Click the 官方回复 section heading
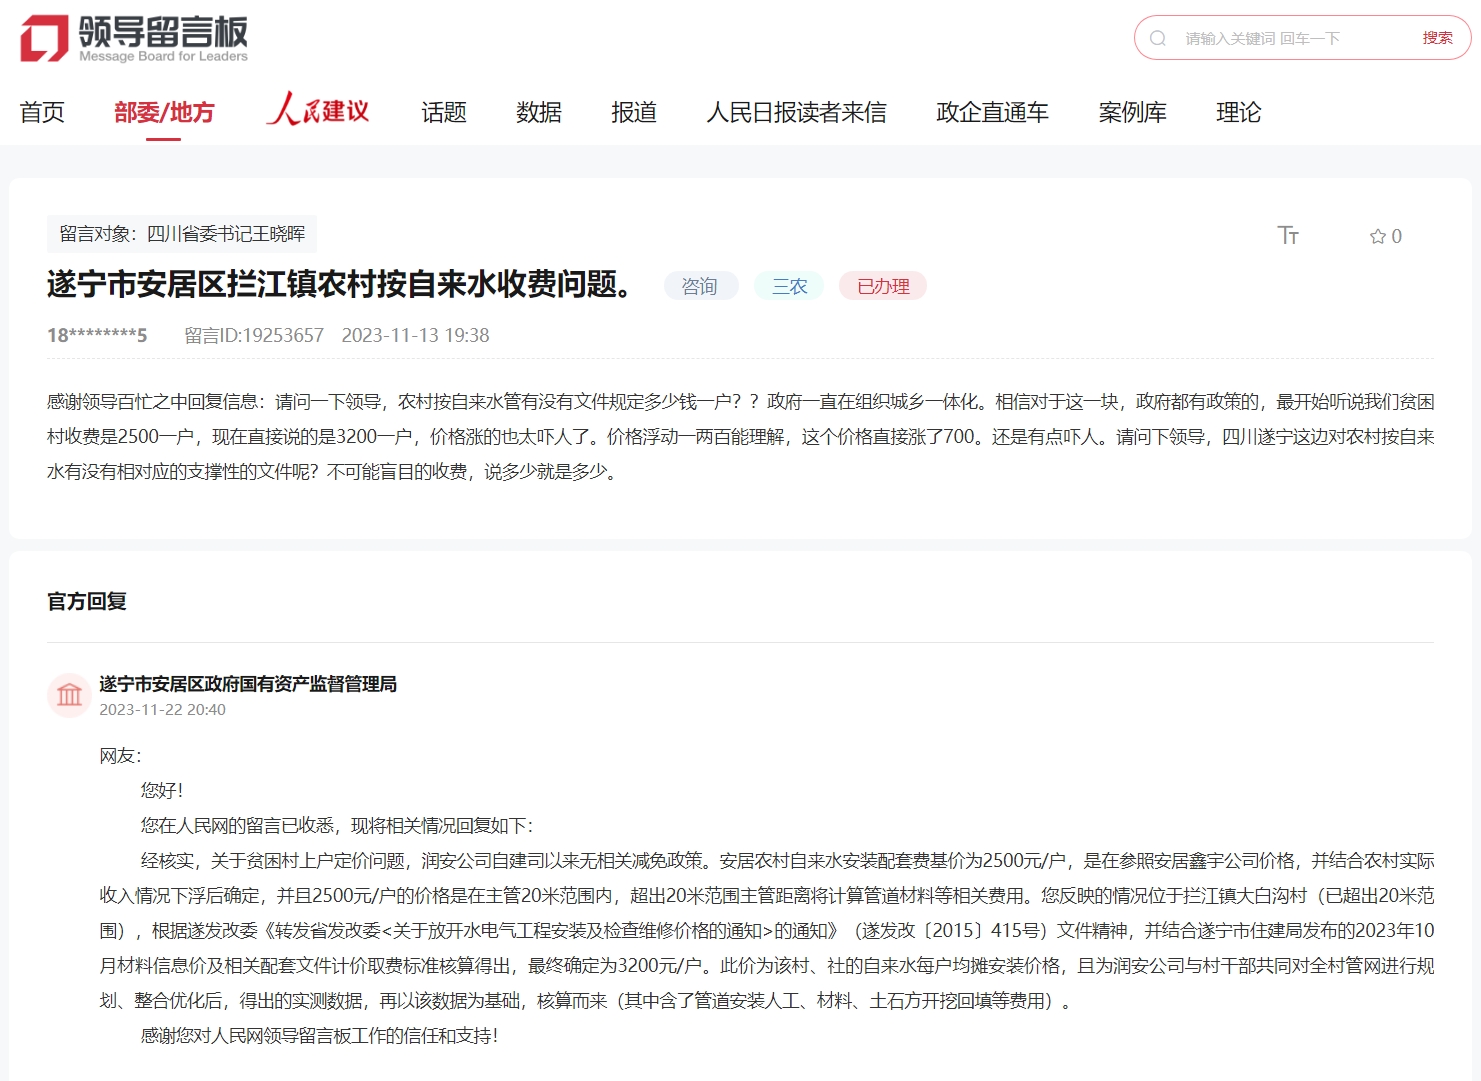 [x=87, y=601]
